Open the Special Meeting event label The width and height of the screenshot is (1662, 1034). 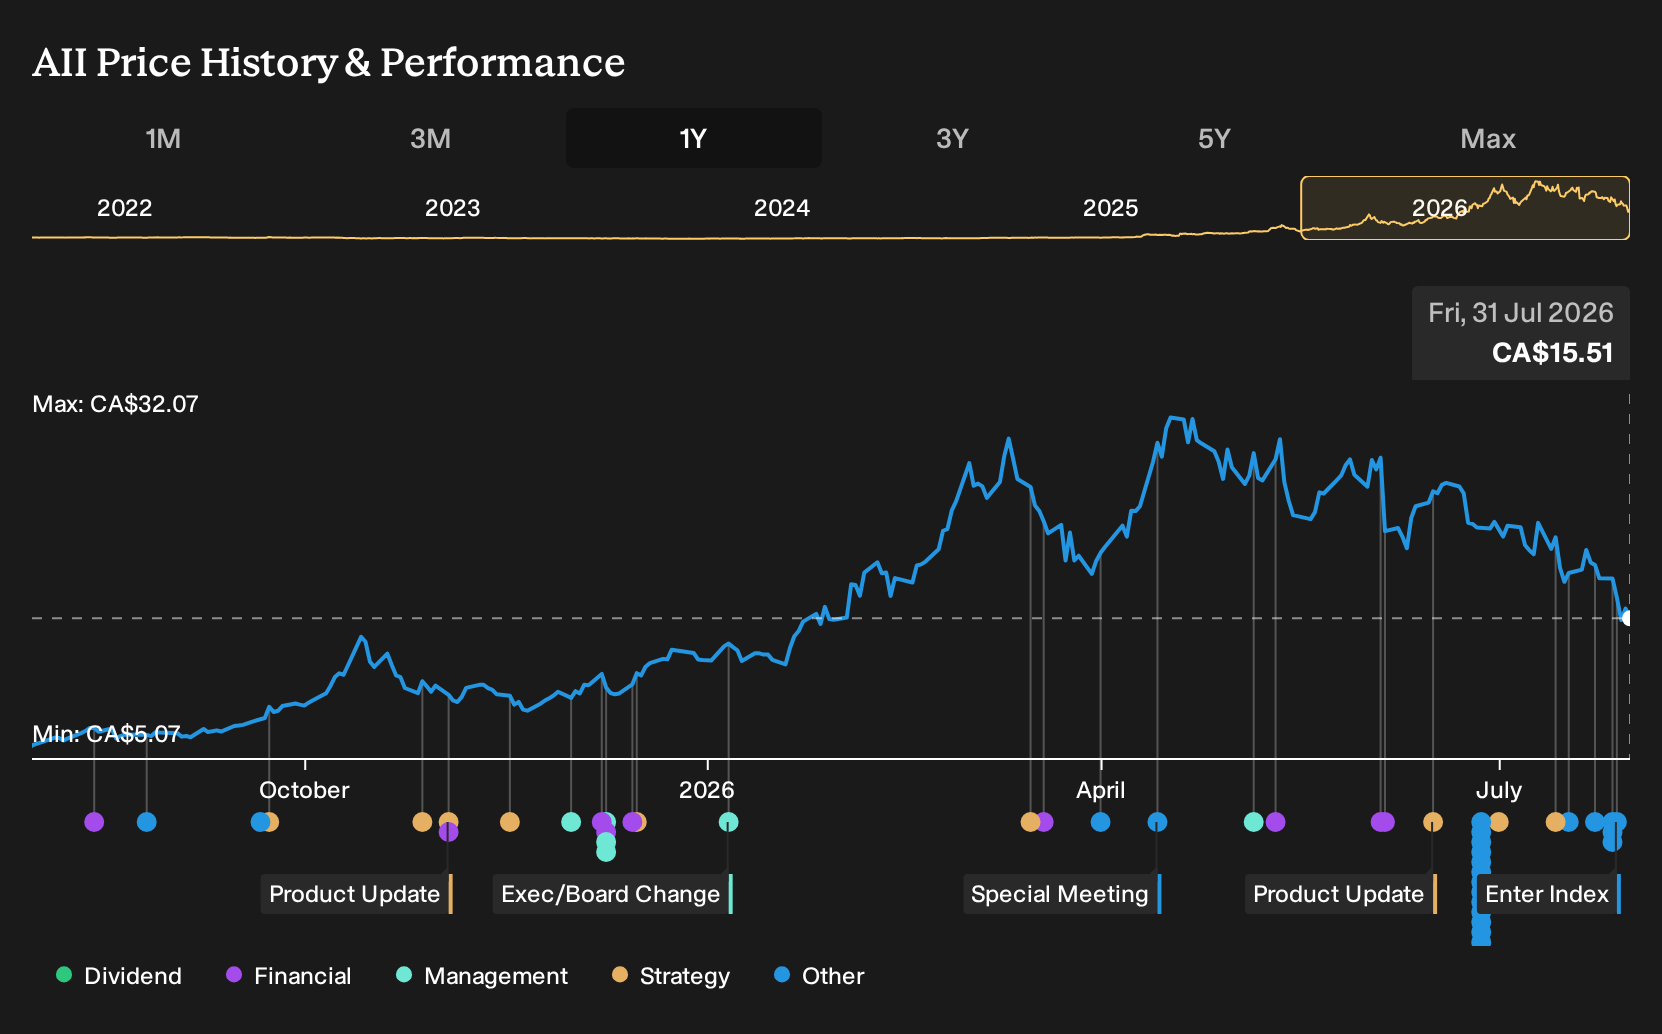point(1062,894)
